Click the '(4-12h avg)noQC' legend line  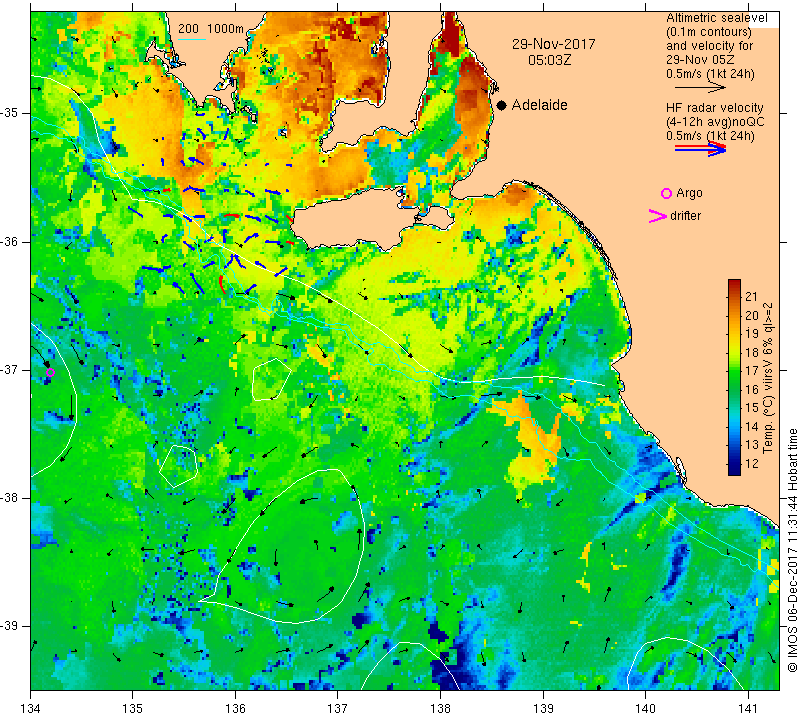coord(715,122)
